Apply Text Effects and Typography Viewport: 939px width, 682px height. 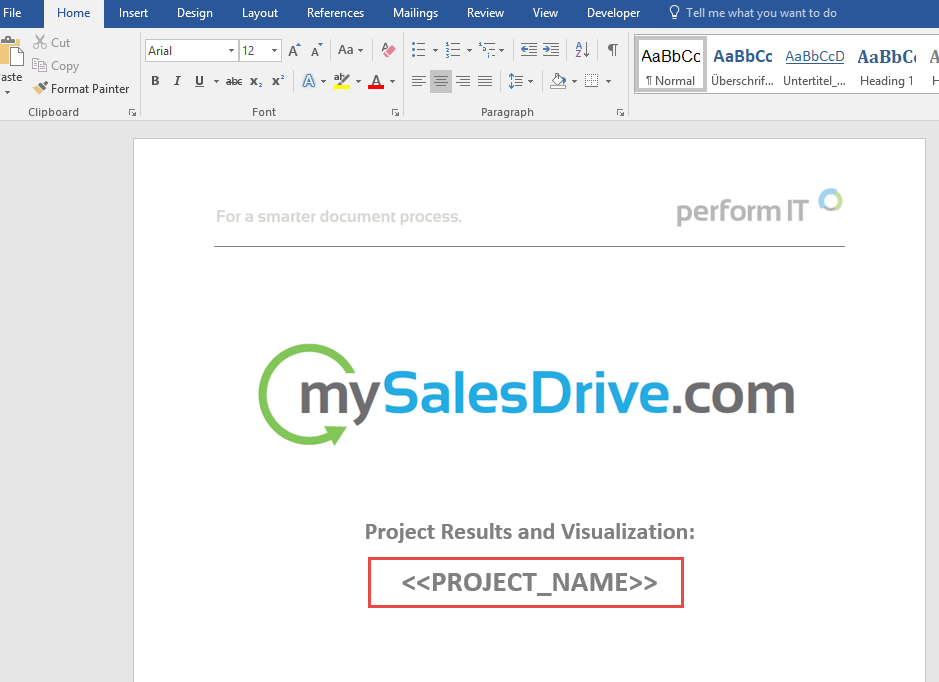[308, 81]
